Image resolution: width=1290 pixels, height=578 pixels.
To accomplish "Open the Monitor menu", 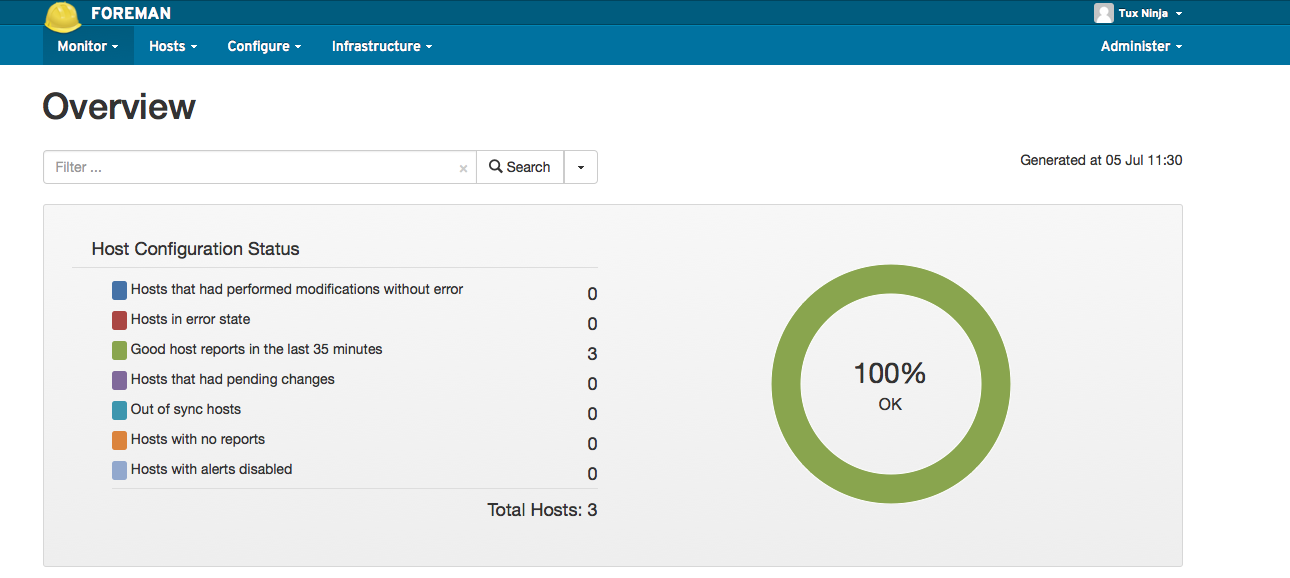I will tap(88, 46).
